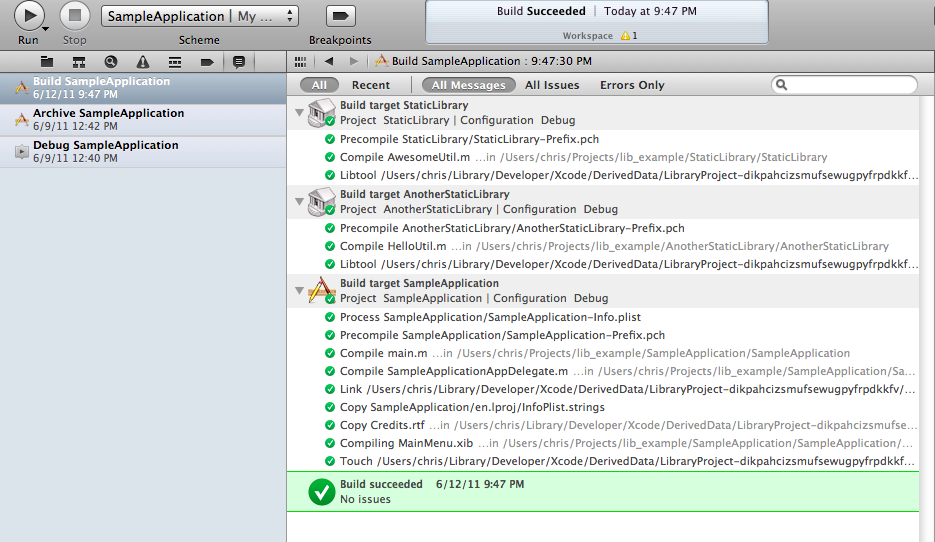Click the green check beside Compile main.m

pyautogui.click(x=329, y=353)
